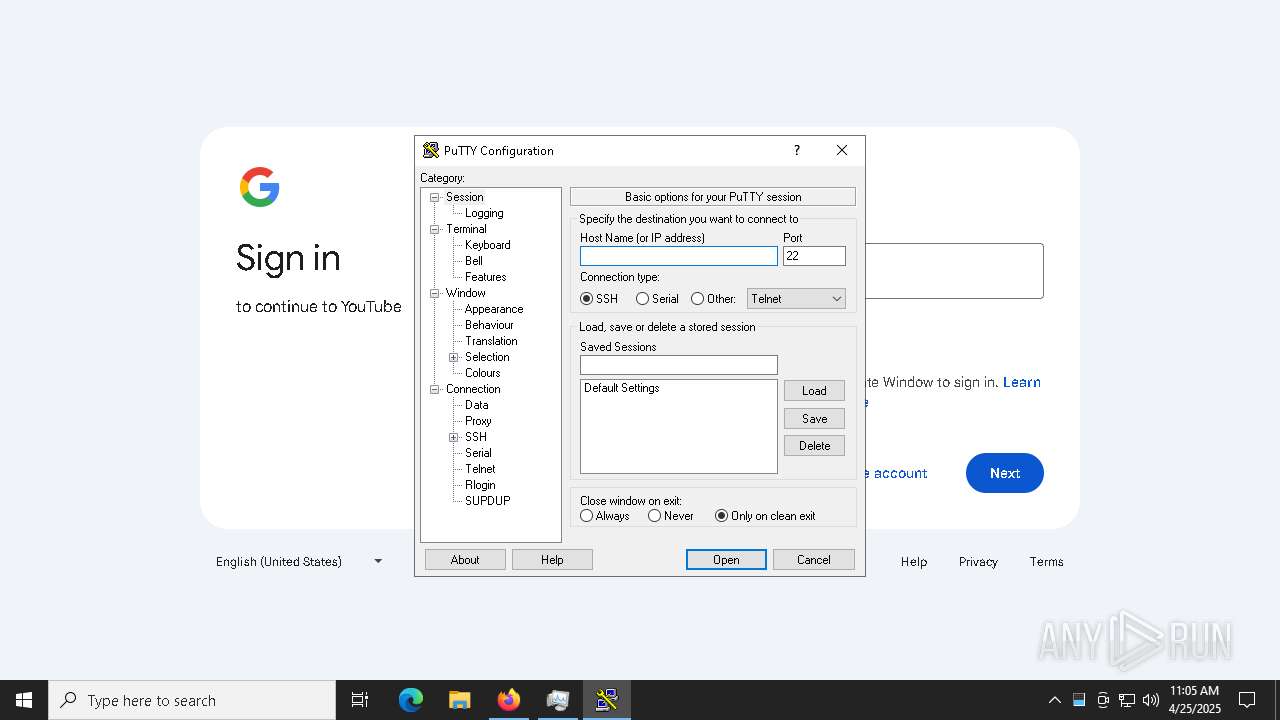Click the volume icon in the system tray

(1151, 700)
